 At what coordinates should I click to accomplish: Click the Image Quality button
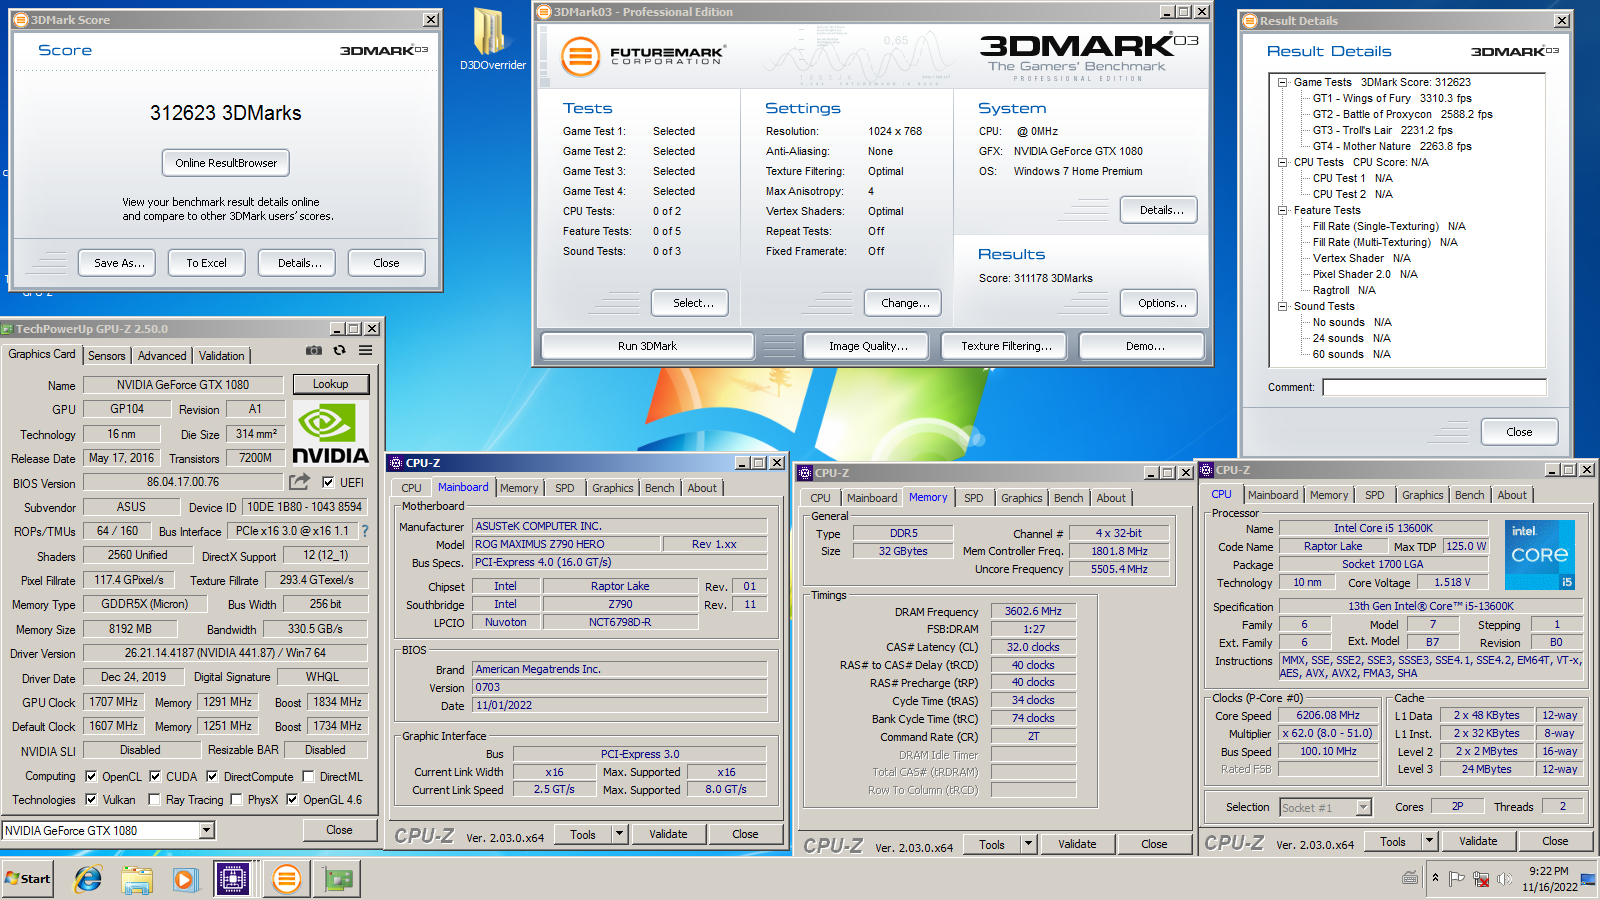coord(868,346)
